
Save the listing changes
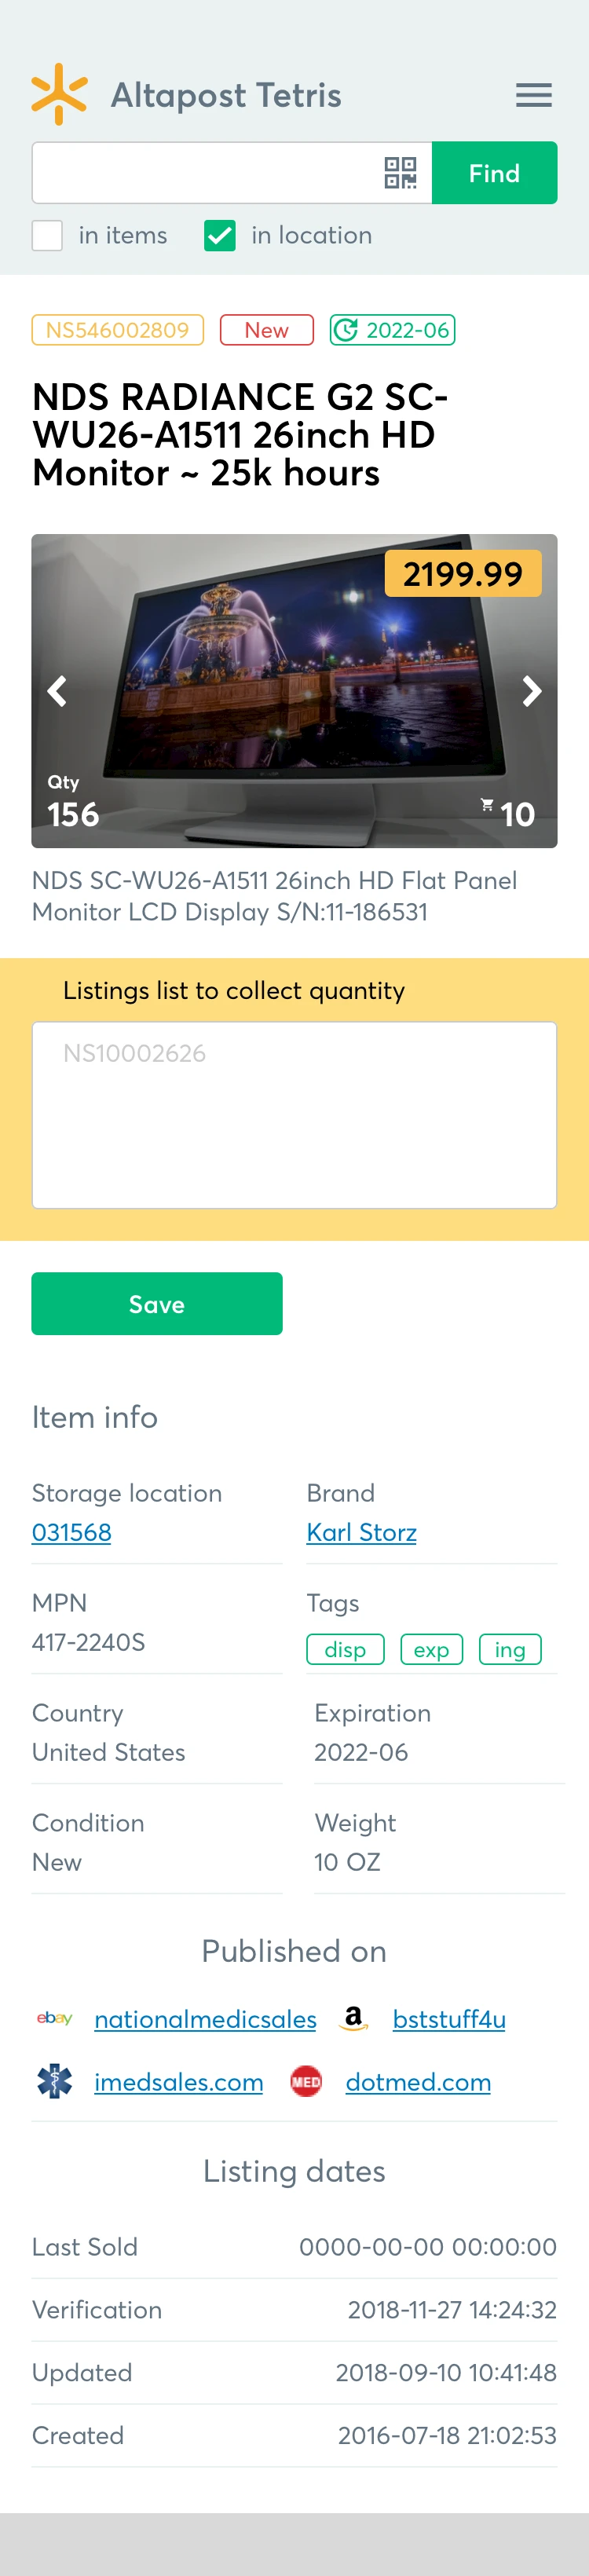pos(157,1303)
